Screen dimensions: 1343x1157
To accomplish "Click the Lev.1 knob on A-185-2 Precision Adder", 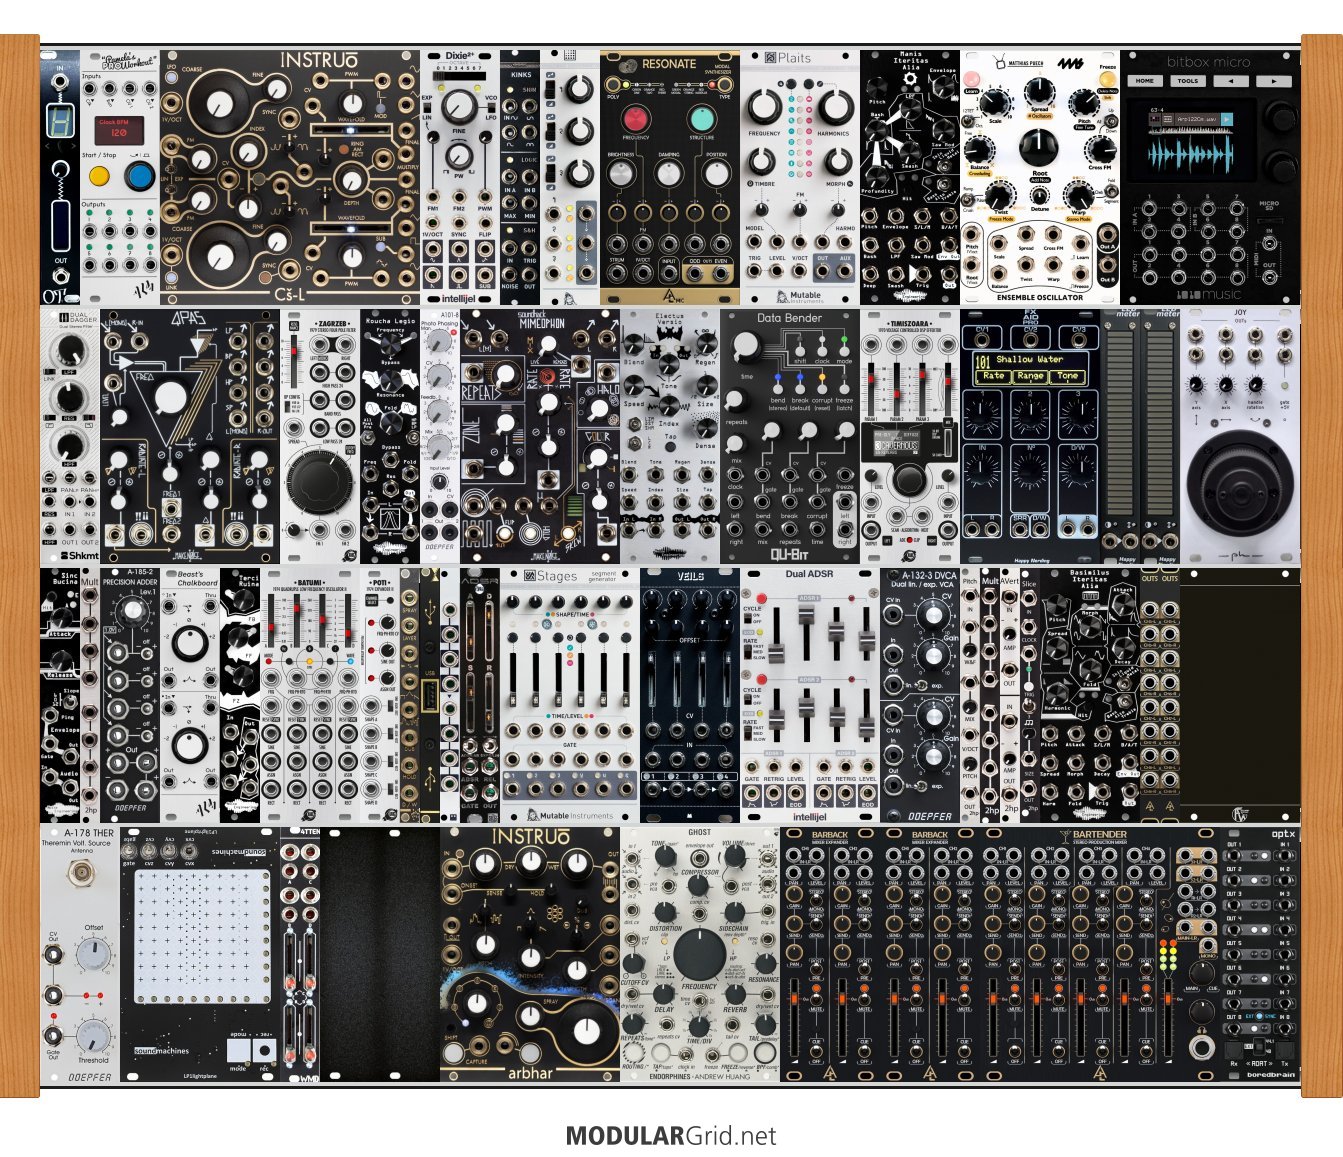I will (131, 611).
